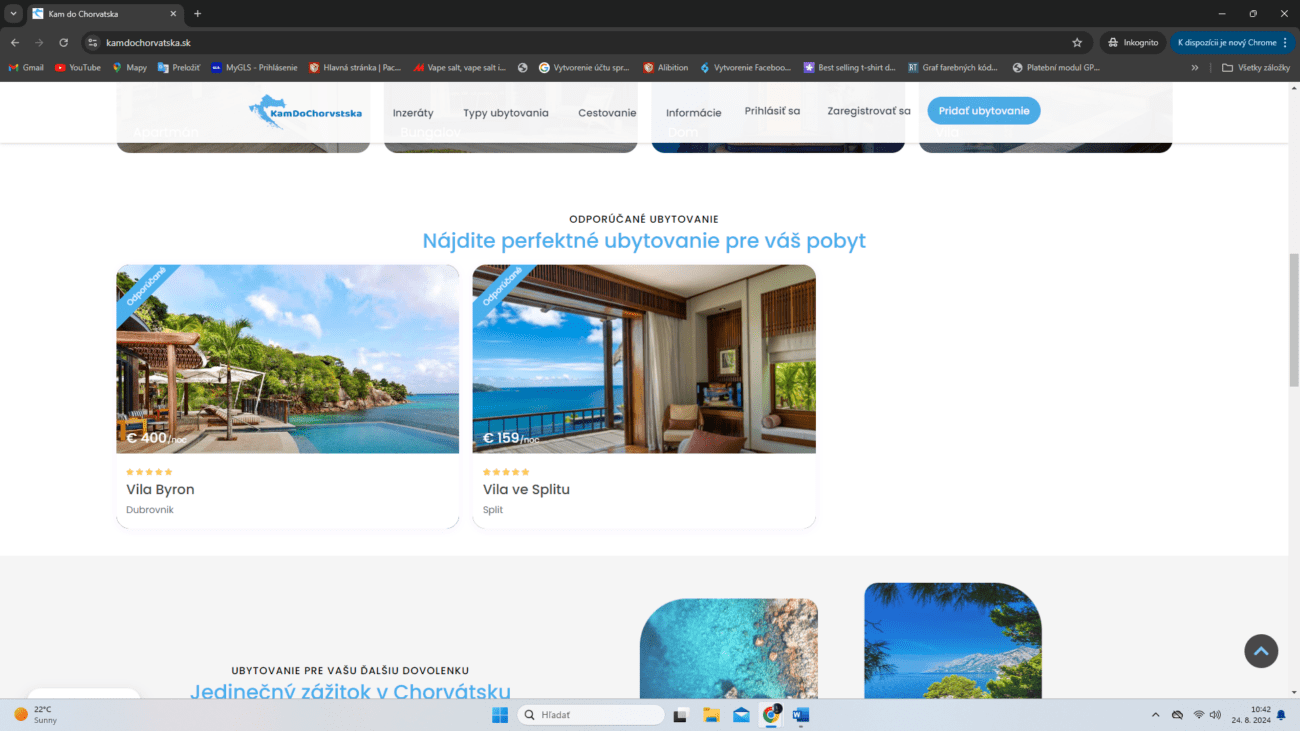Open the Alibition bookmark

click(x=665, y=68)
